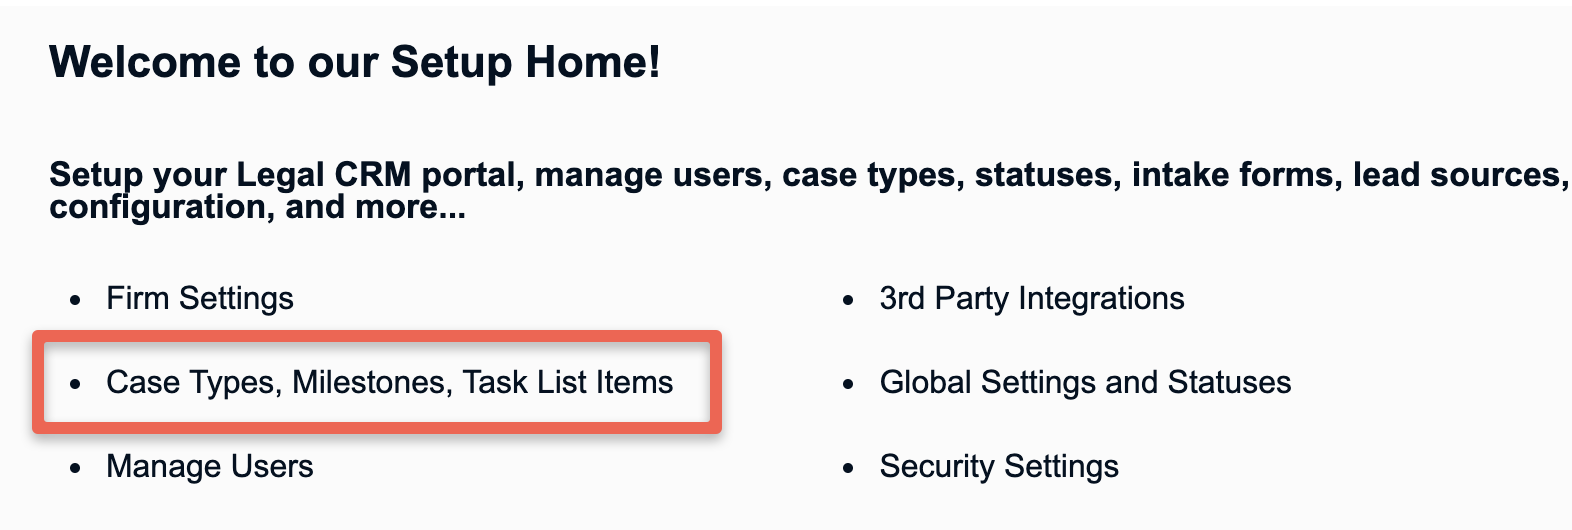Viewport: 1572px width, 530px height.
Task: Click the Welcome to our Setup Home heading
Action: pyautogui.click(x=355, y=62)
